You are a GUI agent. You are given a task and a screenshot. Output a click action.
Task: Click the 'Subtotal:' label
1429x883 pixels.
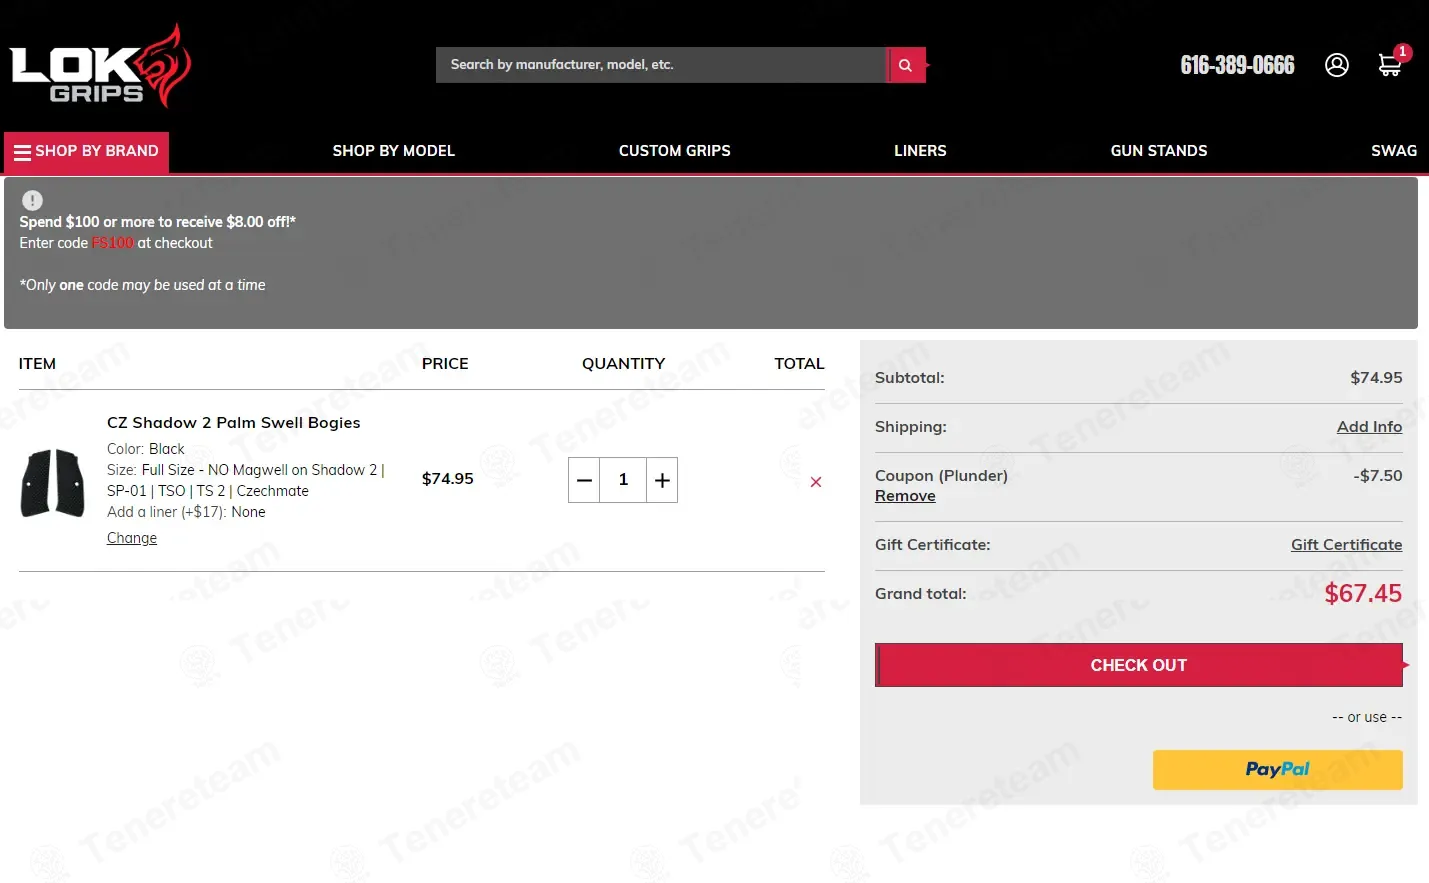click(910, 378)
